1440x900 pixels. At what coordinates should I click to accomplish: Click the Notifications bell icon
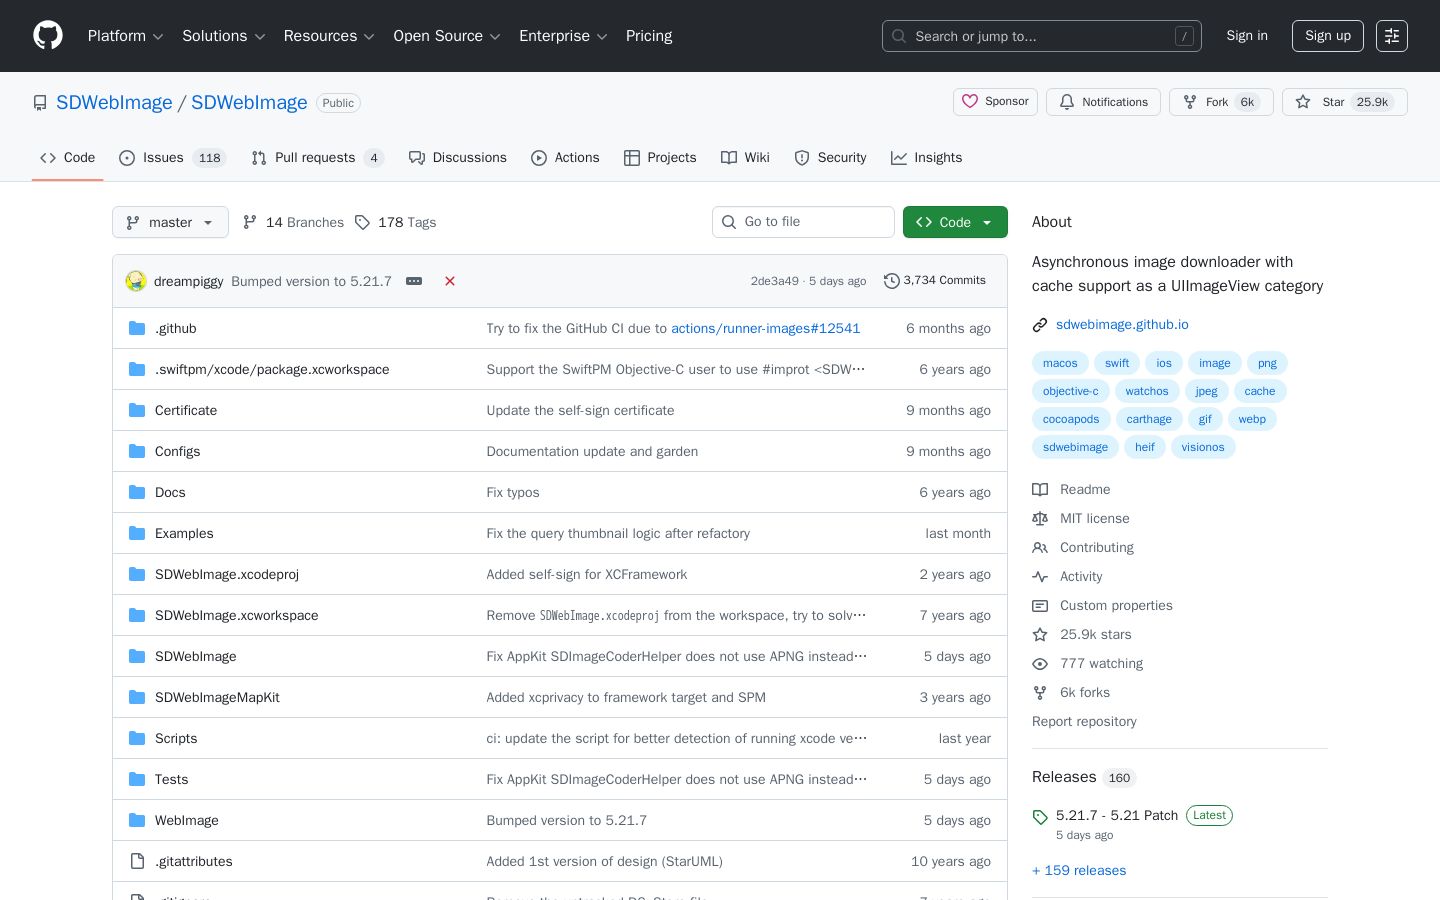click(x=1067, y=102)
